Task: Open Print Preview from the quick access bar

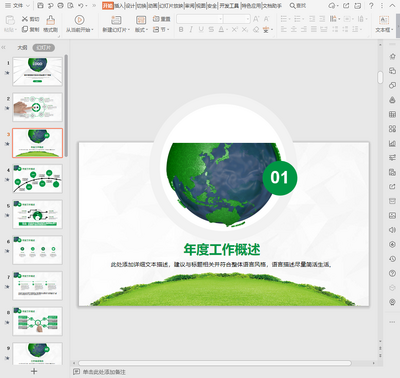Action: 70,6
